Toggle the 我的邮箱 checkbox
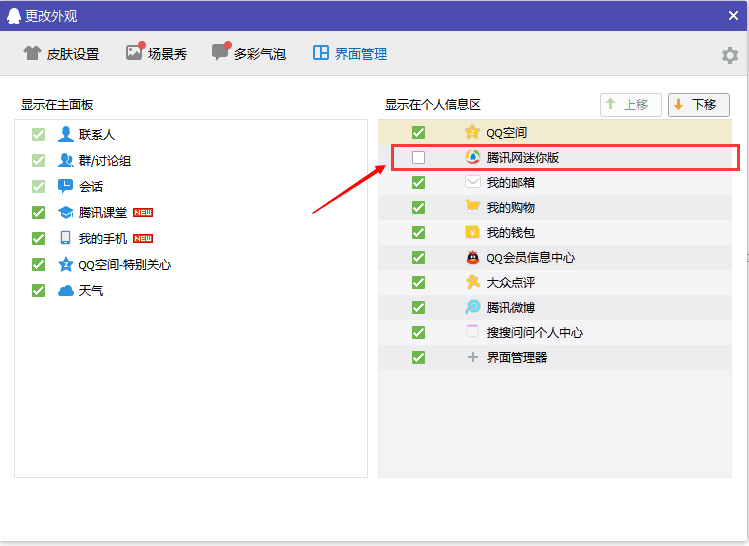Screen dimensions: 749x546 click(418, 182)
